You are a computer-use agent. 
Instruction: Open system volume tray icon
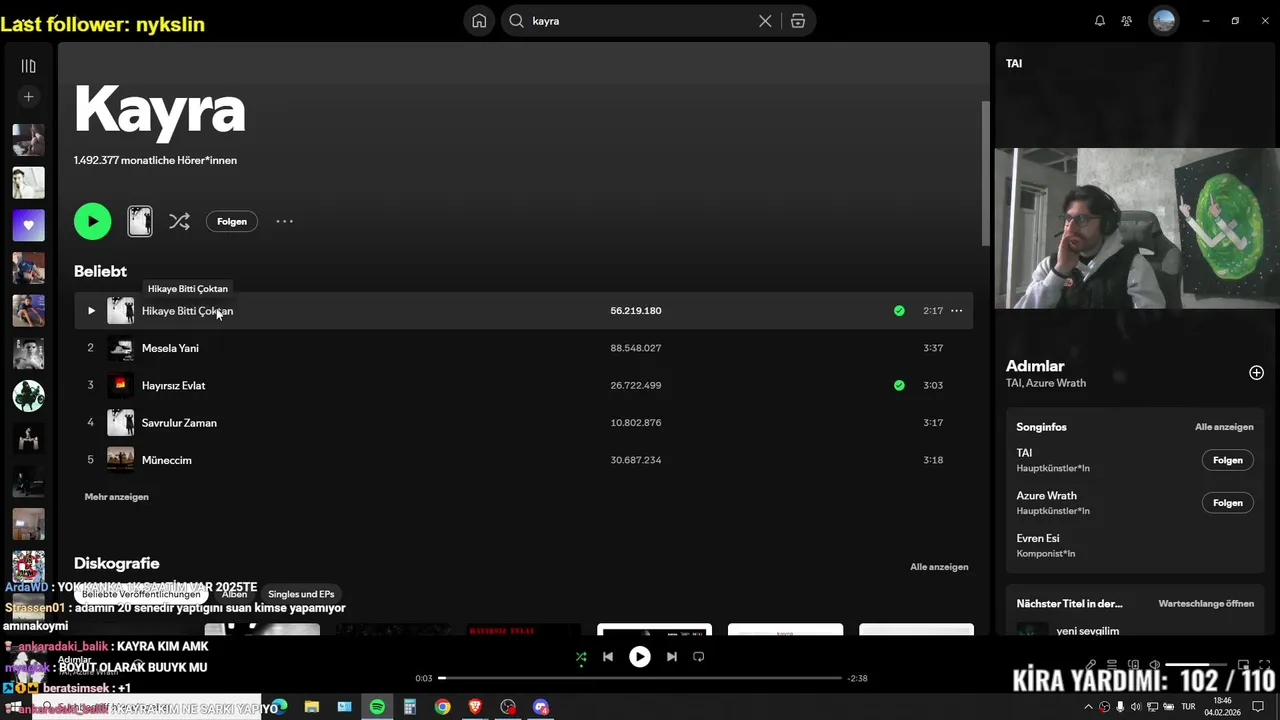[1136, 707]
